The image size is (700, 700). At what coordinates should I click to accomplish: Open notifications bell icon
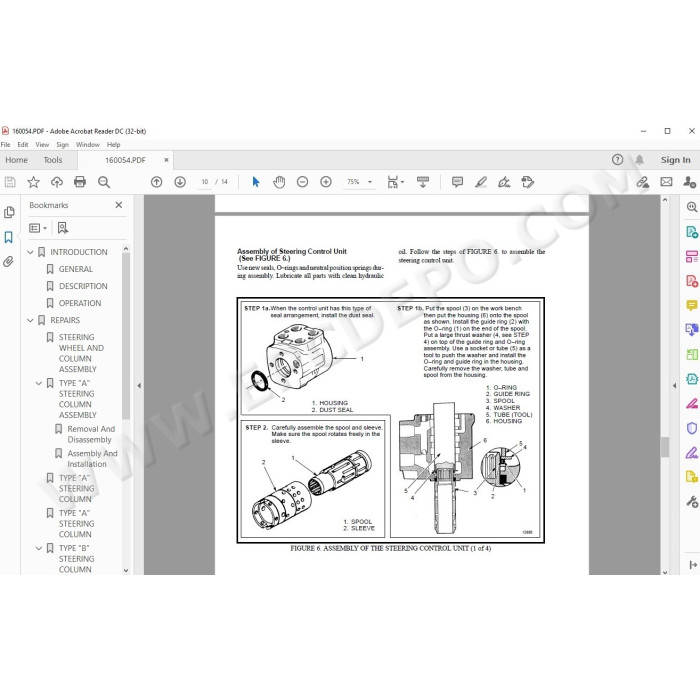tap(639, 160)
